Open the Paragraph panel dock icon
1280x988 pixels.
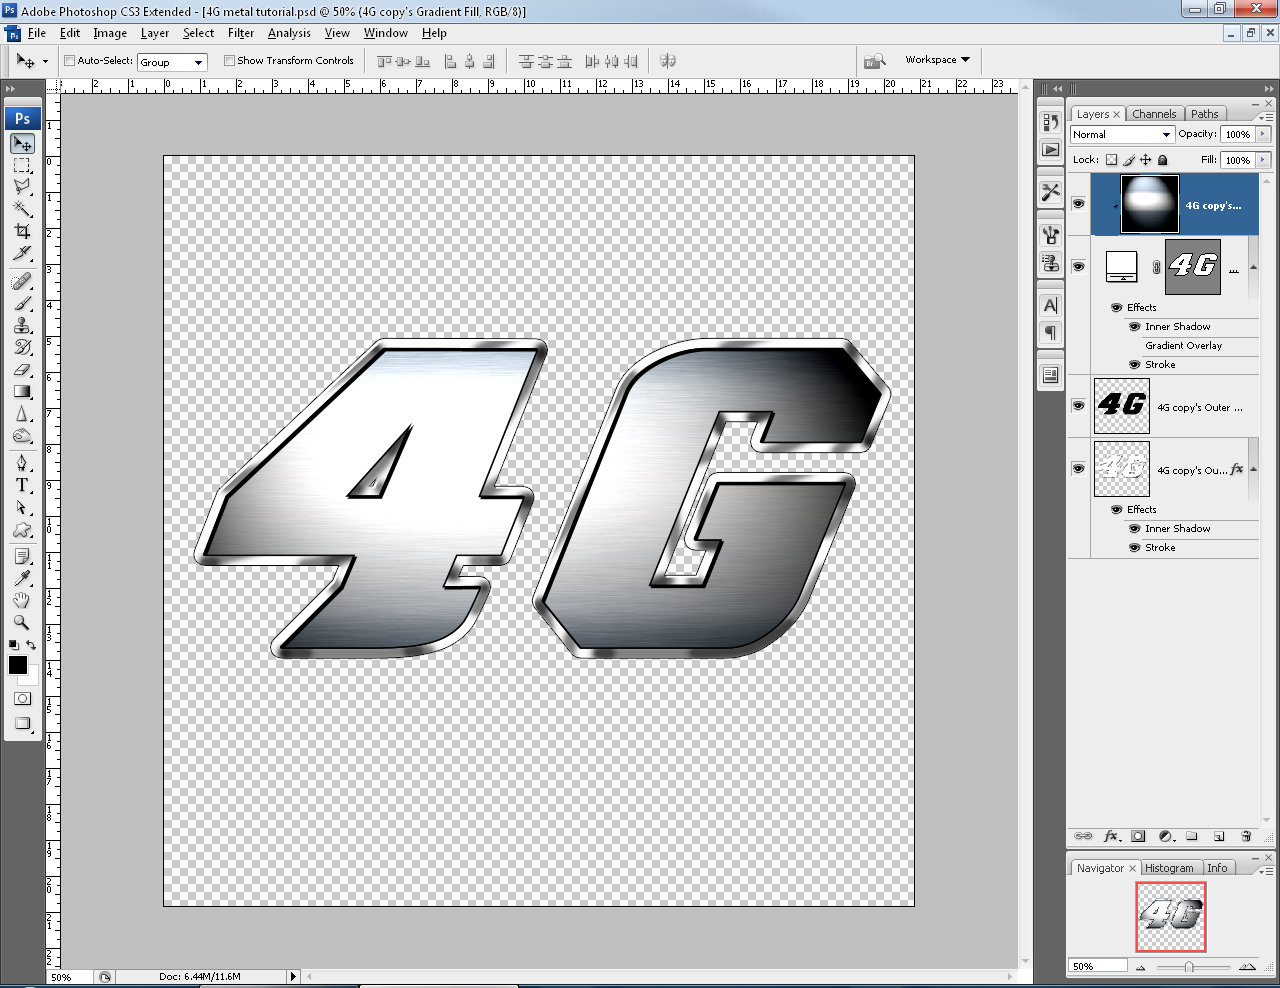(1050, 333)
